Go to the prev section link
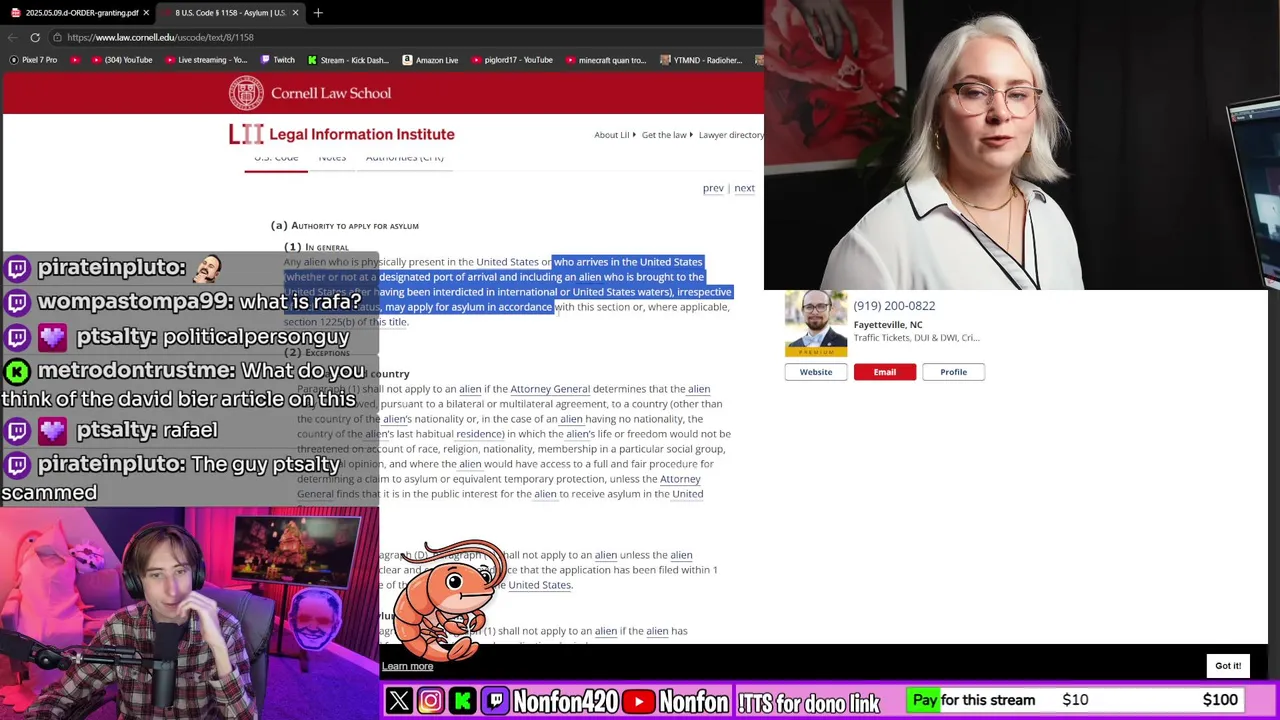 713,188
